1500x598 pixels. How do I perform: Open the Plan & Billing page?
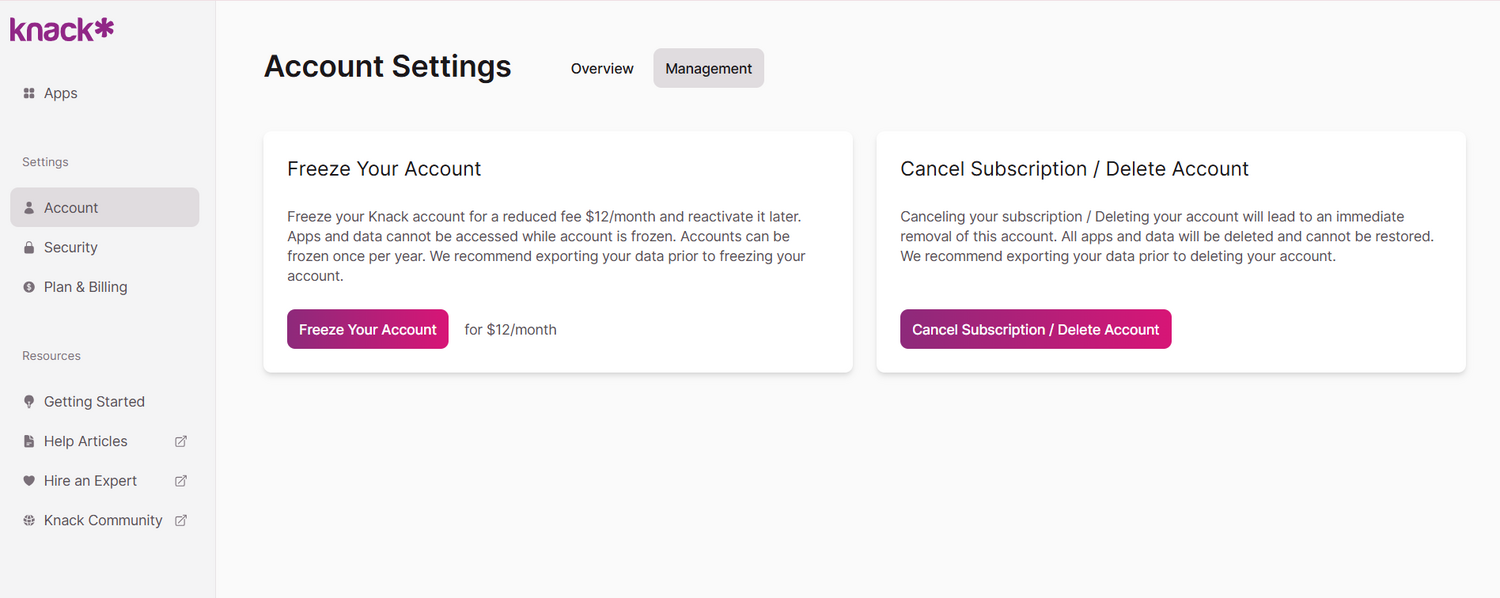[x=86, y=287]
